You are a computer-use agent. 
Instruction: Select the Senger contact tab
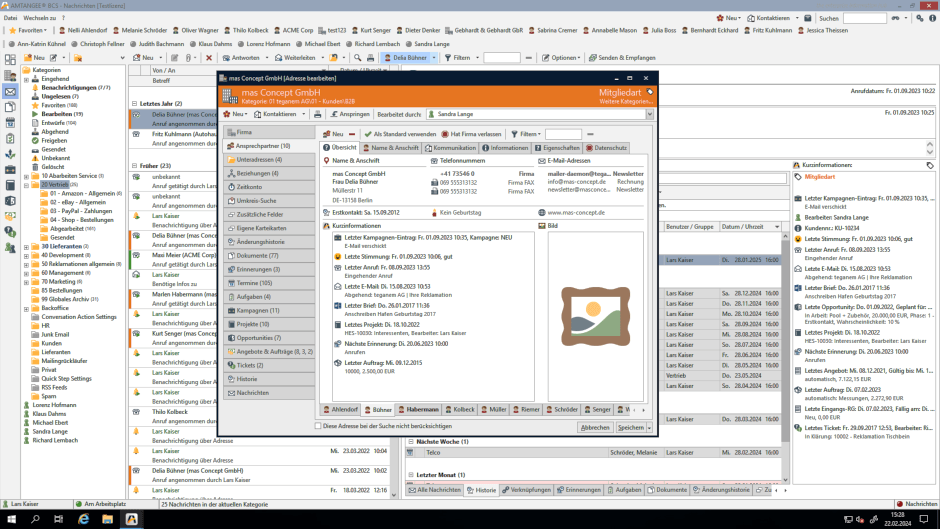pyautogui.click(x=596, y=410)
